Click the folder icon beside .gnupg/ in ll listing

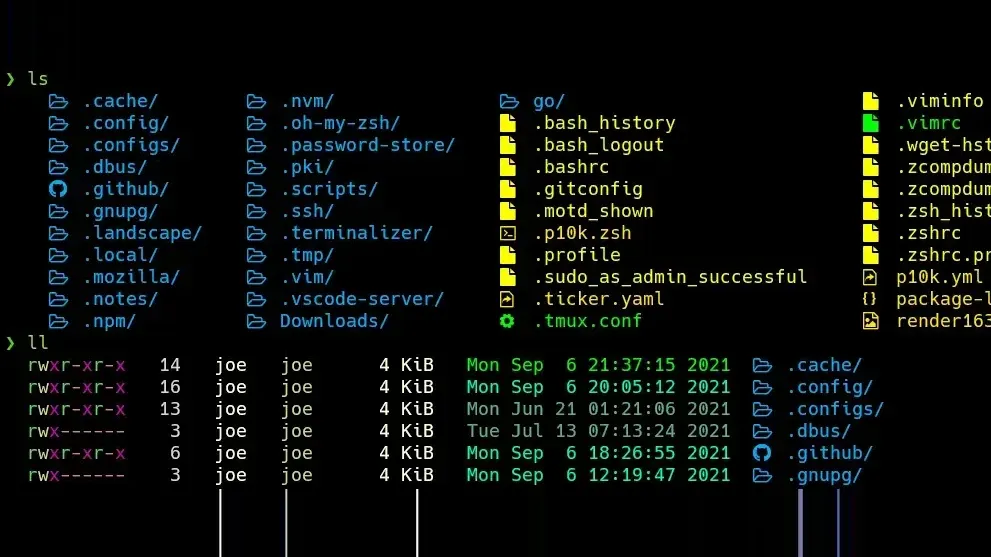pos(762,475)
